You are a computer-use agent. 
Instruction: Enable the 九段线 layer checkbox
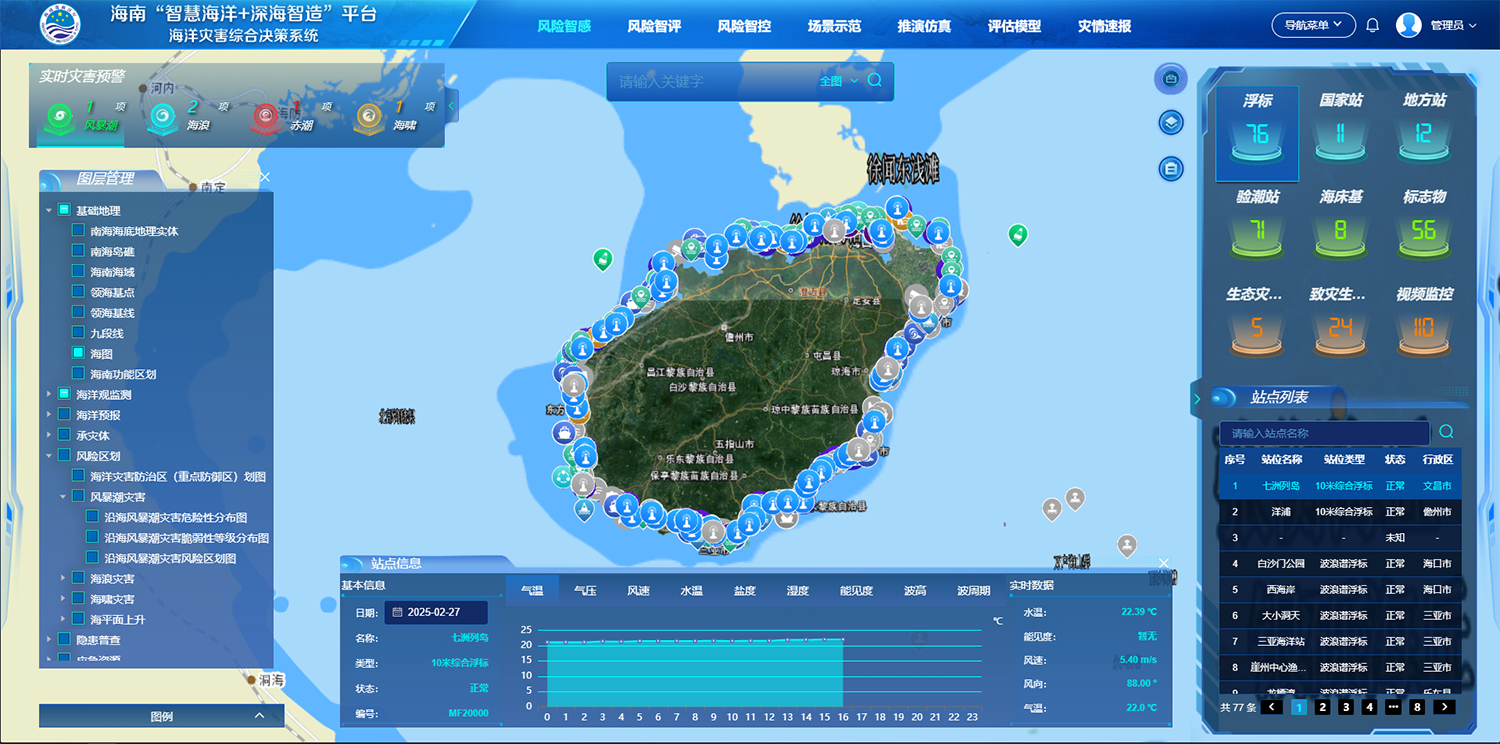tap(78, 333)
